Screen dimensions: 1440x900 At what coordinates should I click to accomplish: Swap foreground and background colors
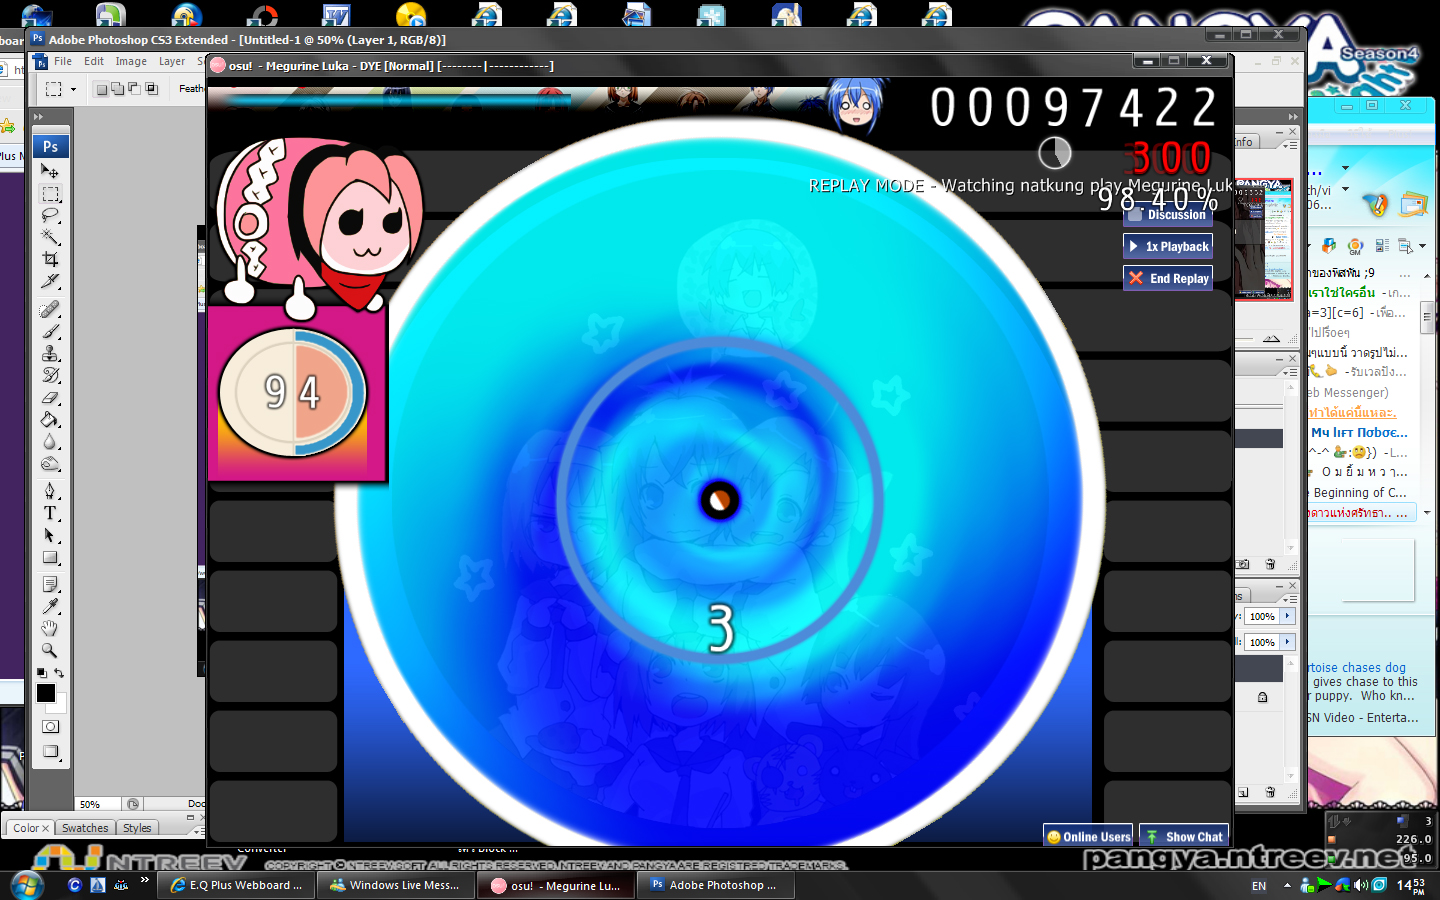click(x=59, y=673)
